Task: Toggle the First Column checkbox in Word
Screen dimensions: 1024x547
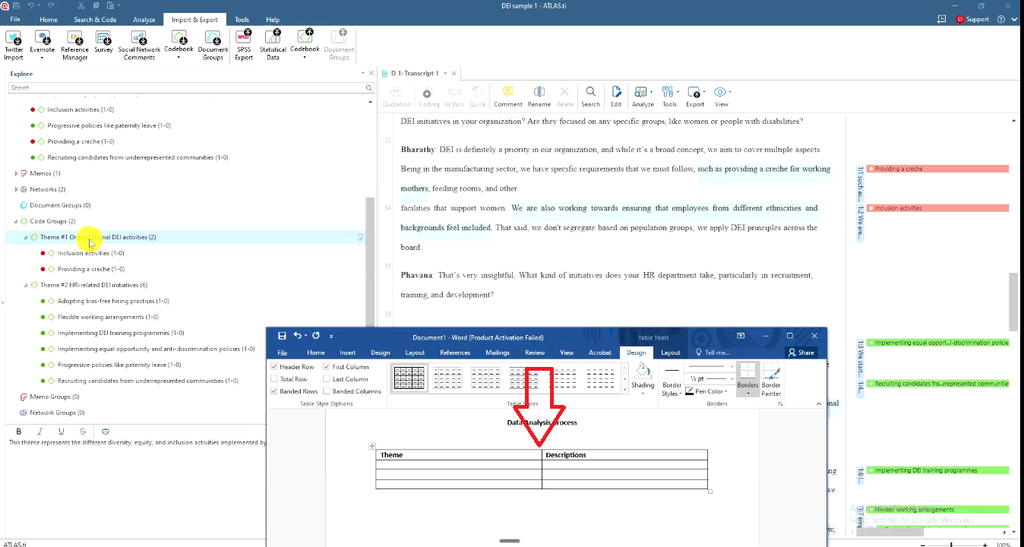Action: click(327, 367)
